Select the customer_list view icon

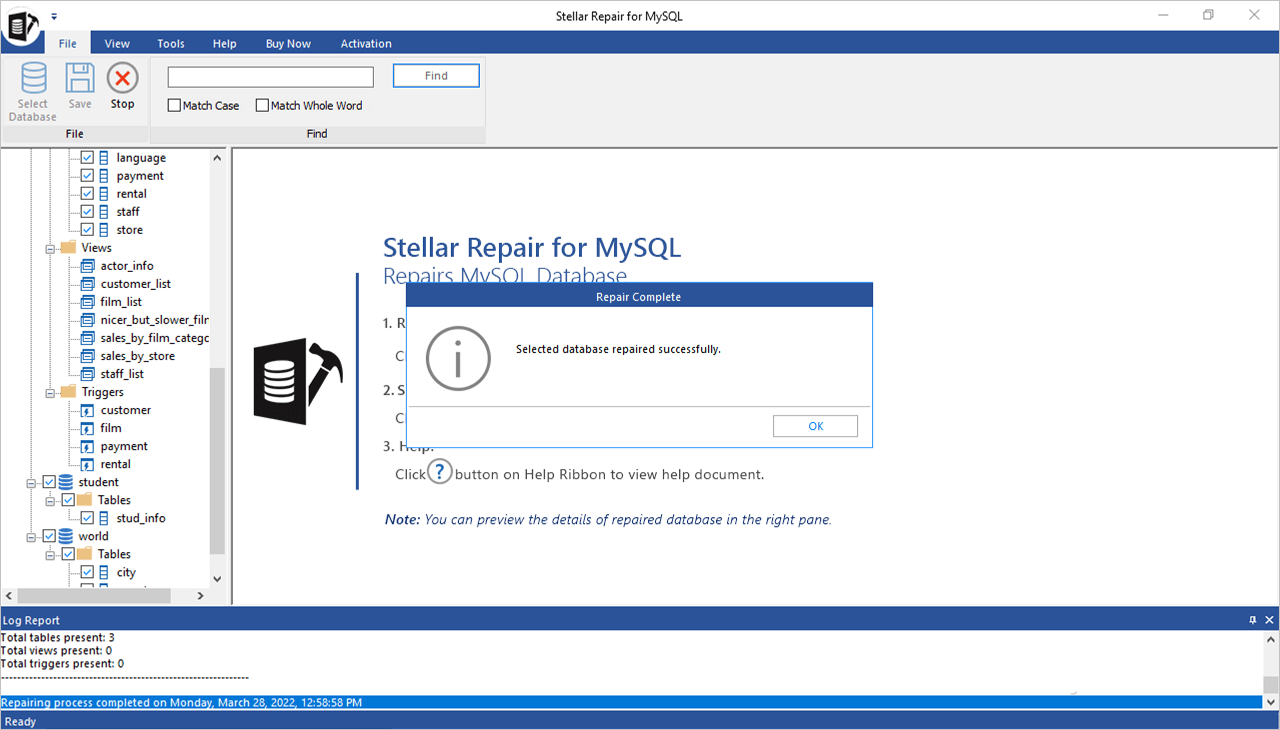coord(88,284)
